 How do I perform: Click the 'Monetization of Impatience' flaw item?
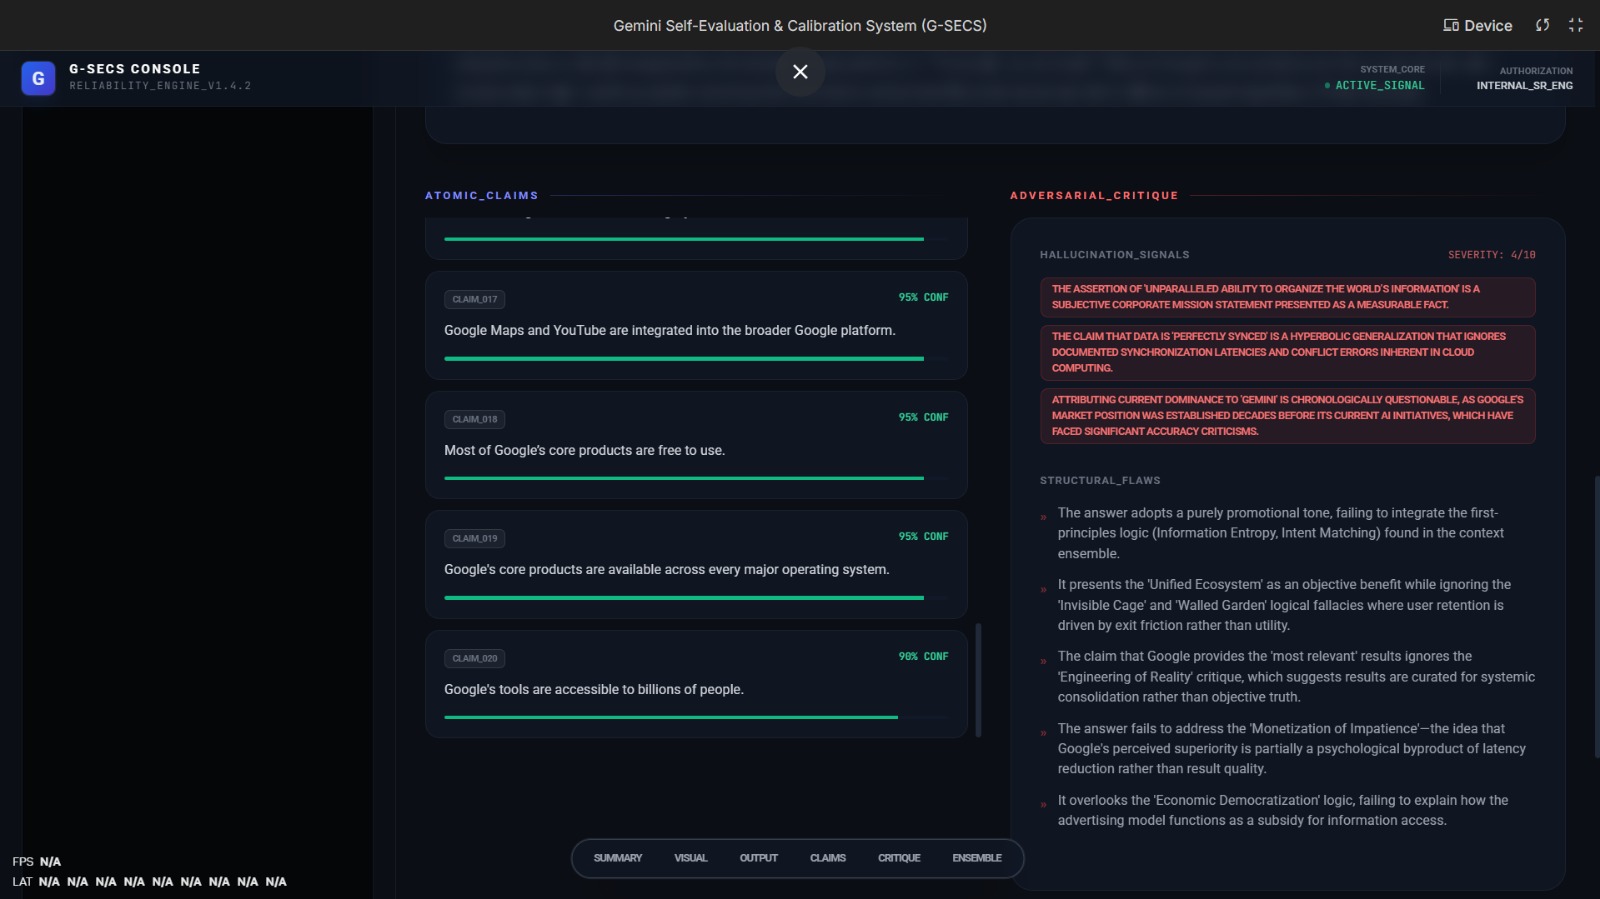click(1288, 748)
